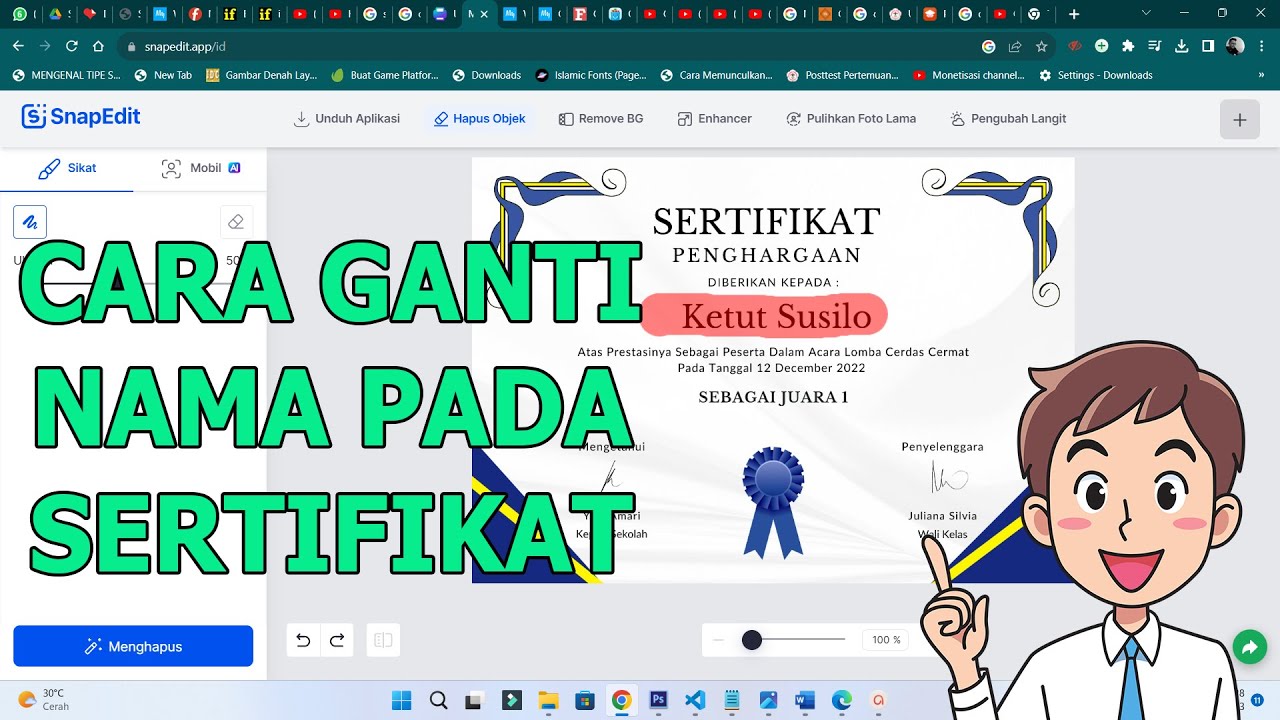1280x720 pixels.
Task: Open File Explorer from taskbar
Action: [548, 700]
